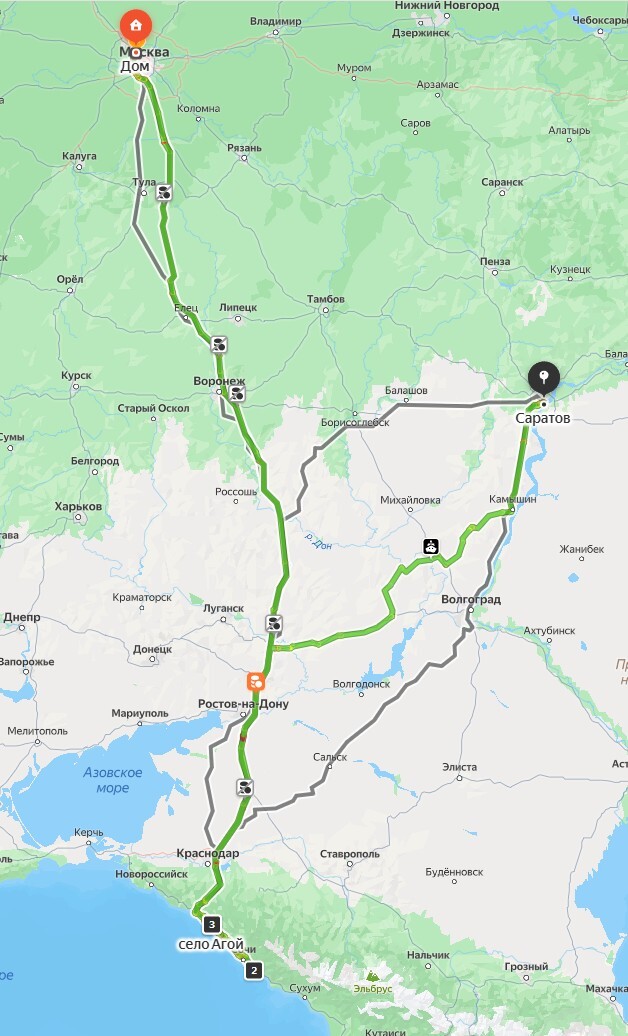Click the Краснодар city label
The width and height of the screenshot is (628, 1036).
[208, 853]
